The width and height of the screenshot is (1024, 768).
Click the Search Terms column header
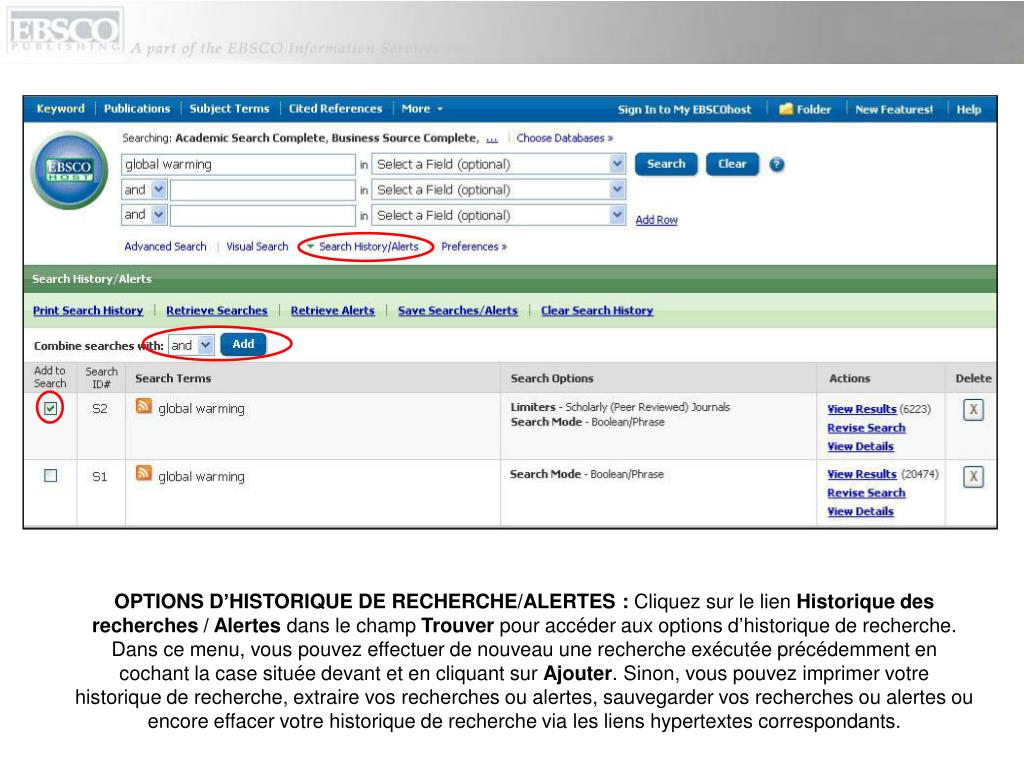[173, 378]
